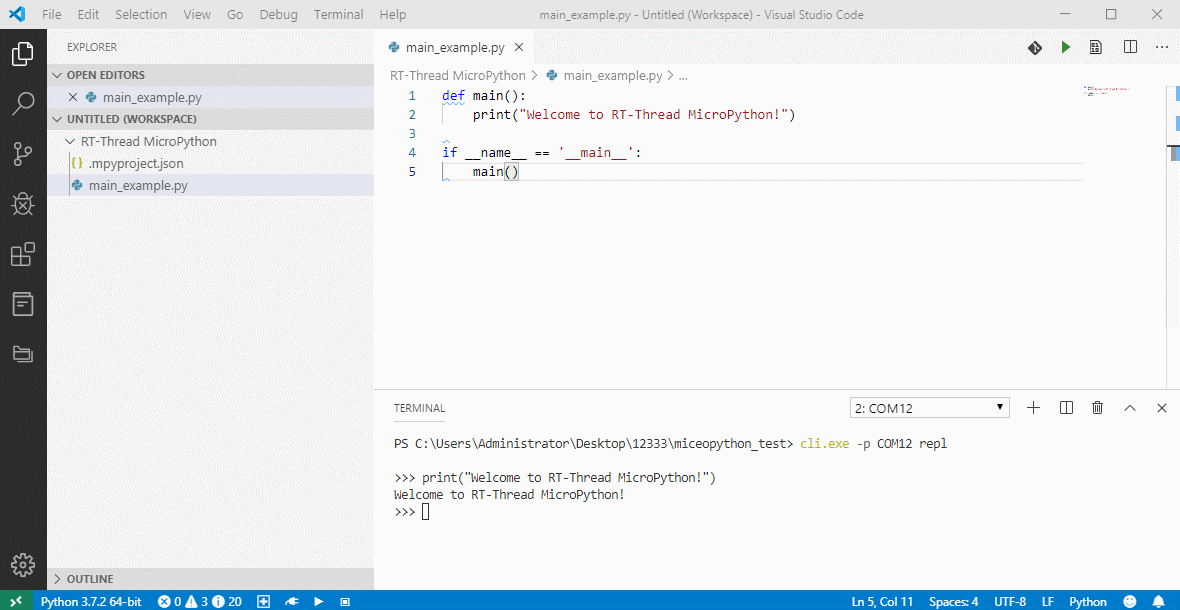Open the Extensions view
The image size is (1180, 610).
[x=22, y=254]
